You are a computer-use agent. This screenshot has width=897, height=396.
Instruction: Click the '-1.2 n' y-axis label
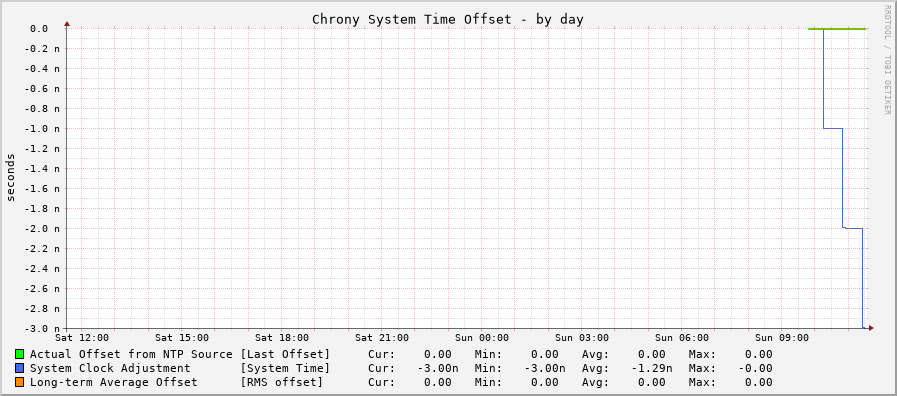[x=42, y=149]
